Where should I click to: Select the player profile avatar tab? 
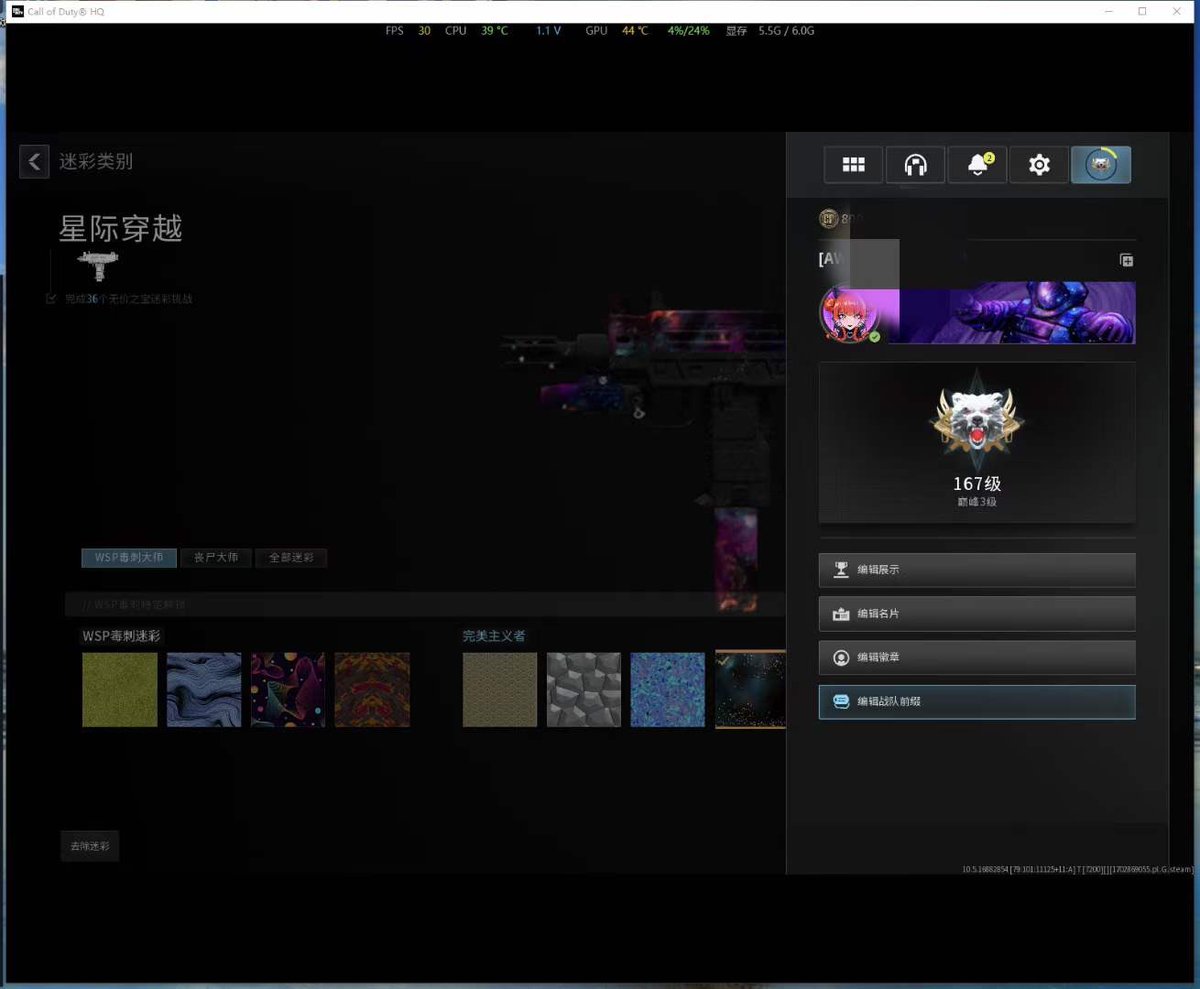1100,164
